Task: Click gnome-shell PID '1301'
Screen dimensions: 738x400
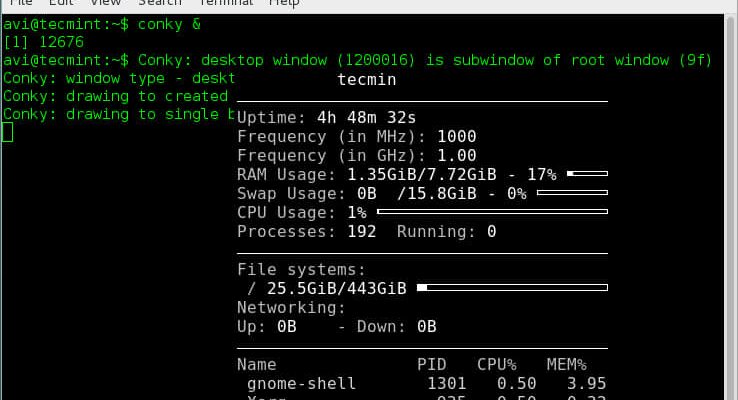Action: tap(447, 384)
